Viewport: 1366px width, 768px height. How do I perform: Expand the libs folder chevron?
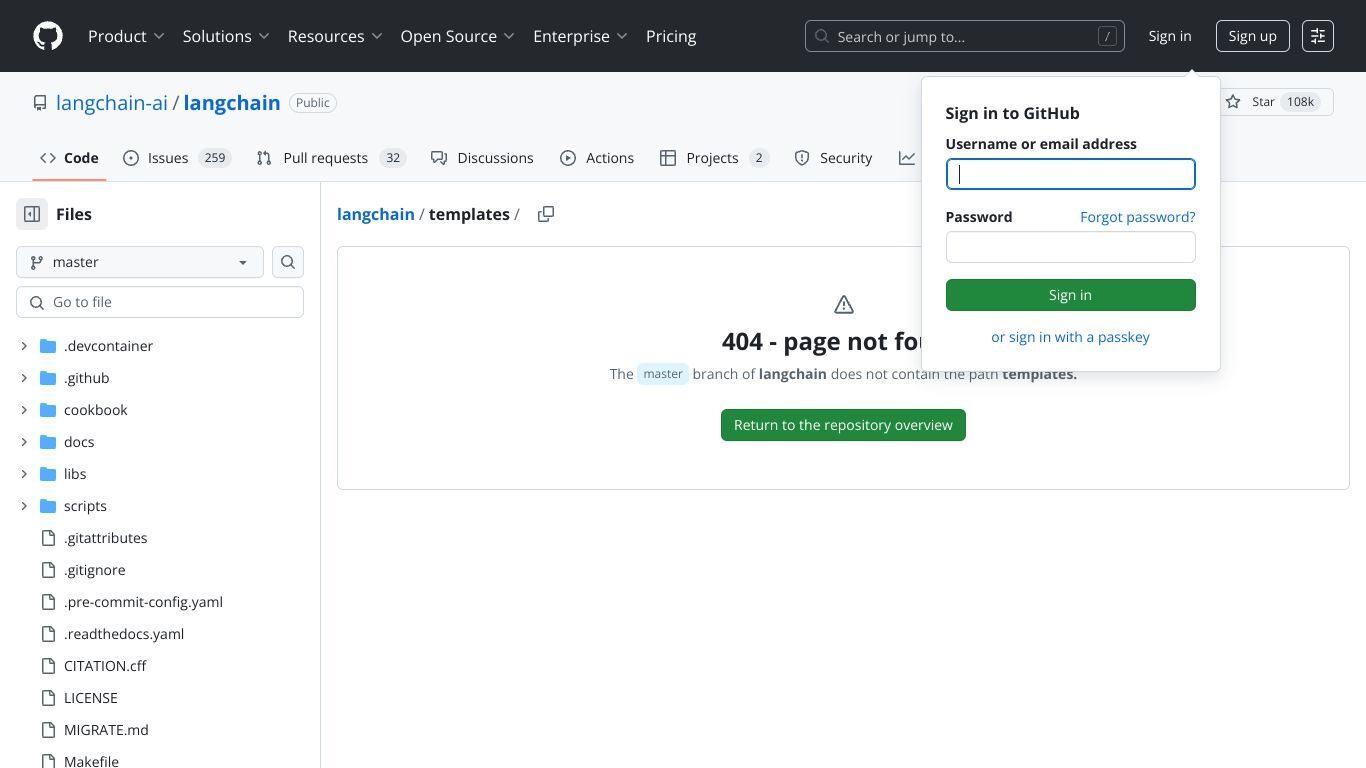click(x=24, y=474)
